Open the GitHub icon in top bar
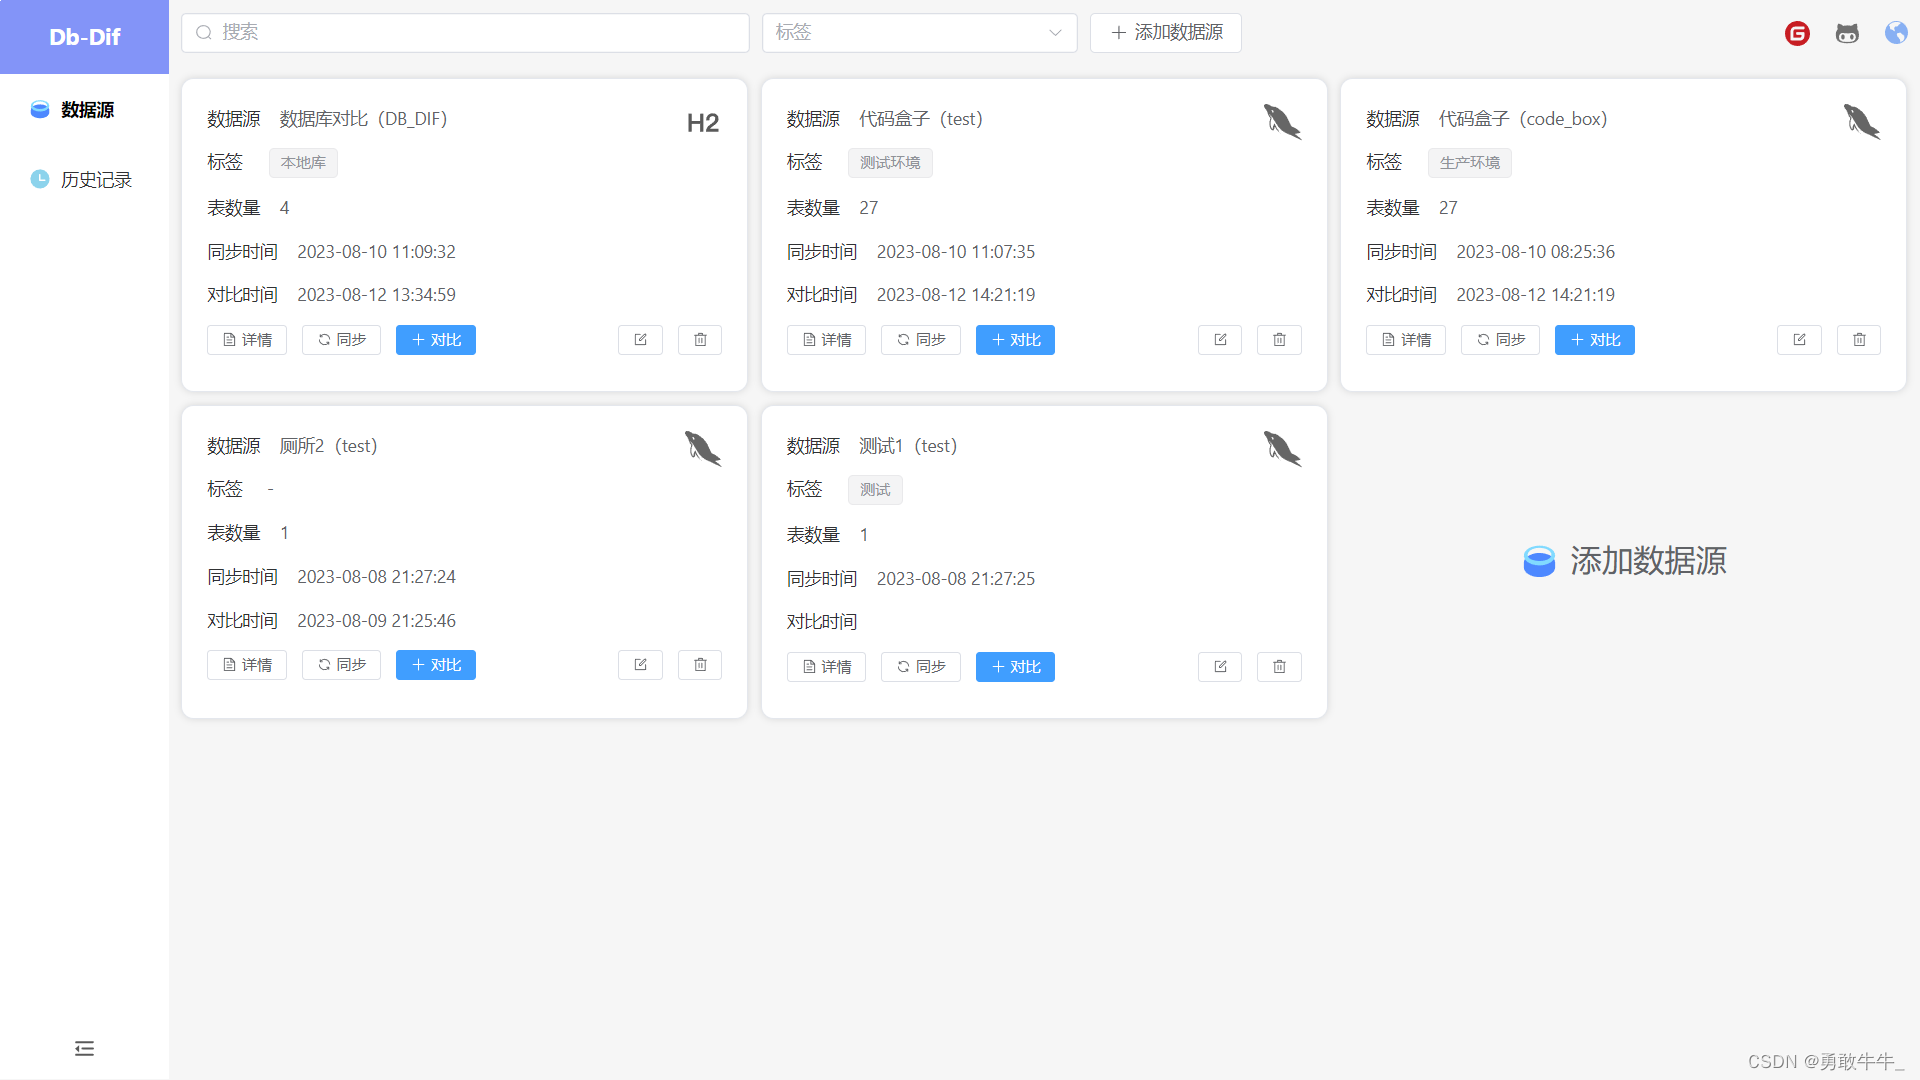 (x=1847, y=33)
